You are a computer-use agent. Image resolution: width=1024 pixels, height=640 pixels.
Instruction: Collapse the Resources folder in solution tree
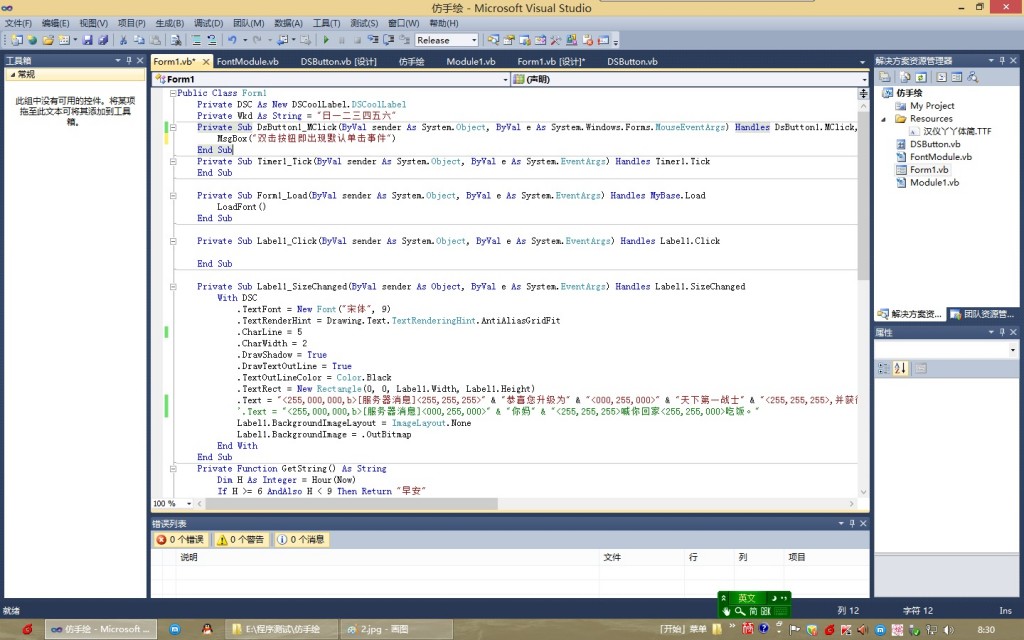click(x=886, y=119)
